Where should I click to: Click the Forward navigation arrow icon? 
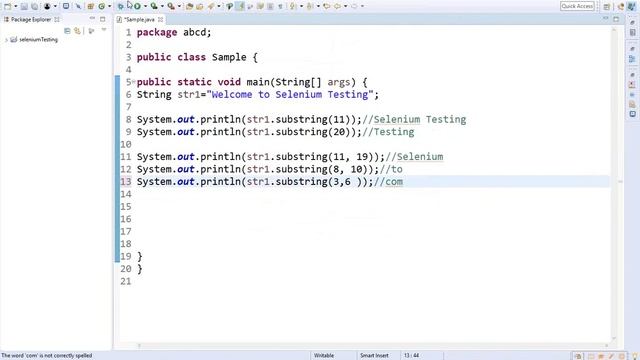click(x=354, y=6)
